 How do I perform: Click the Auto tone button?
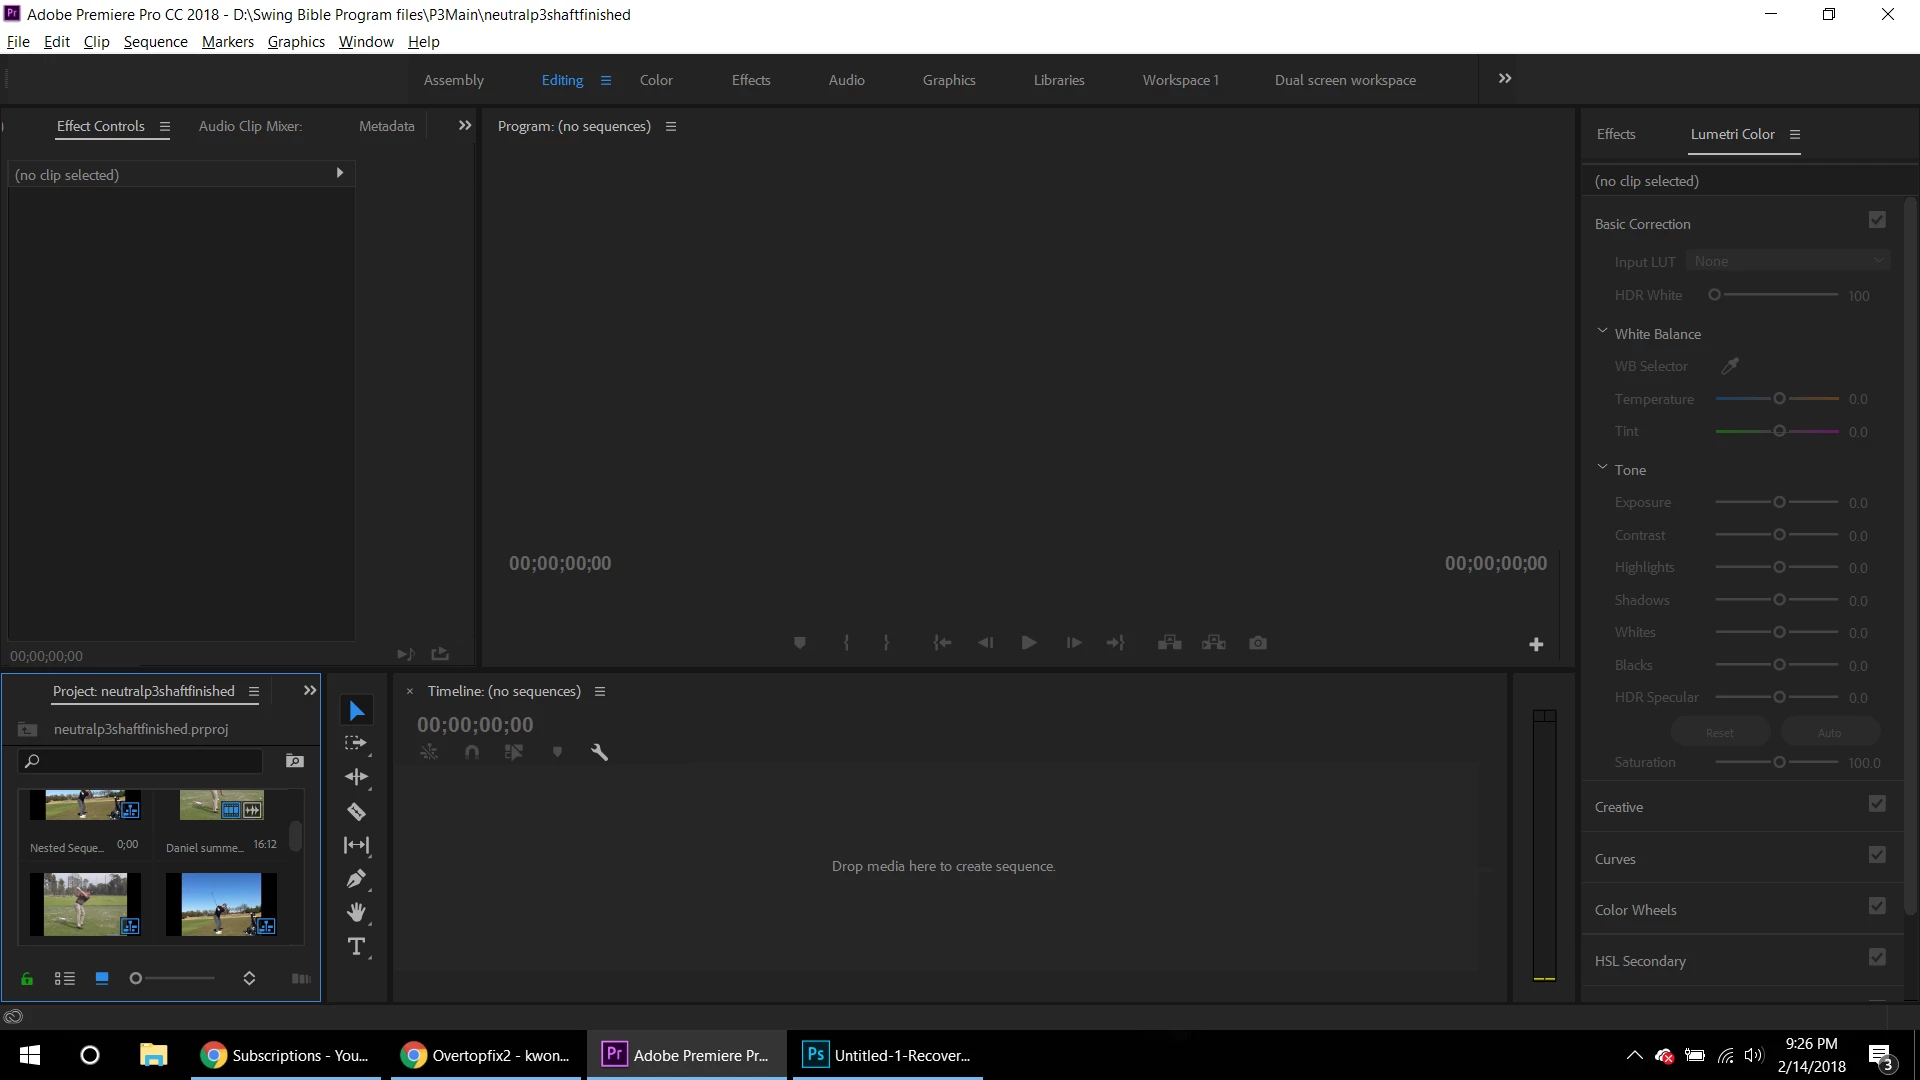(x=1829, y=732)
